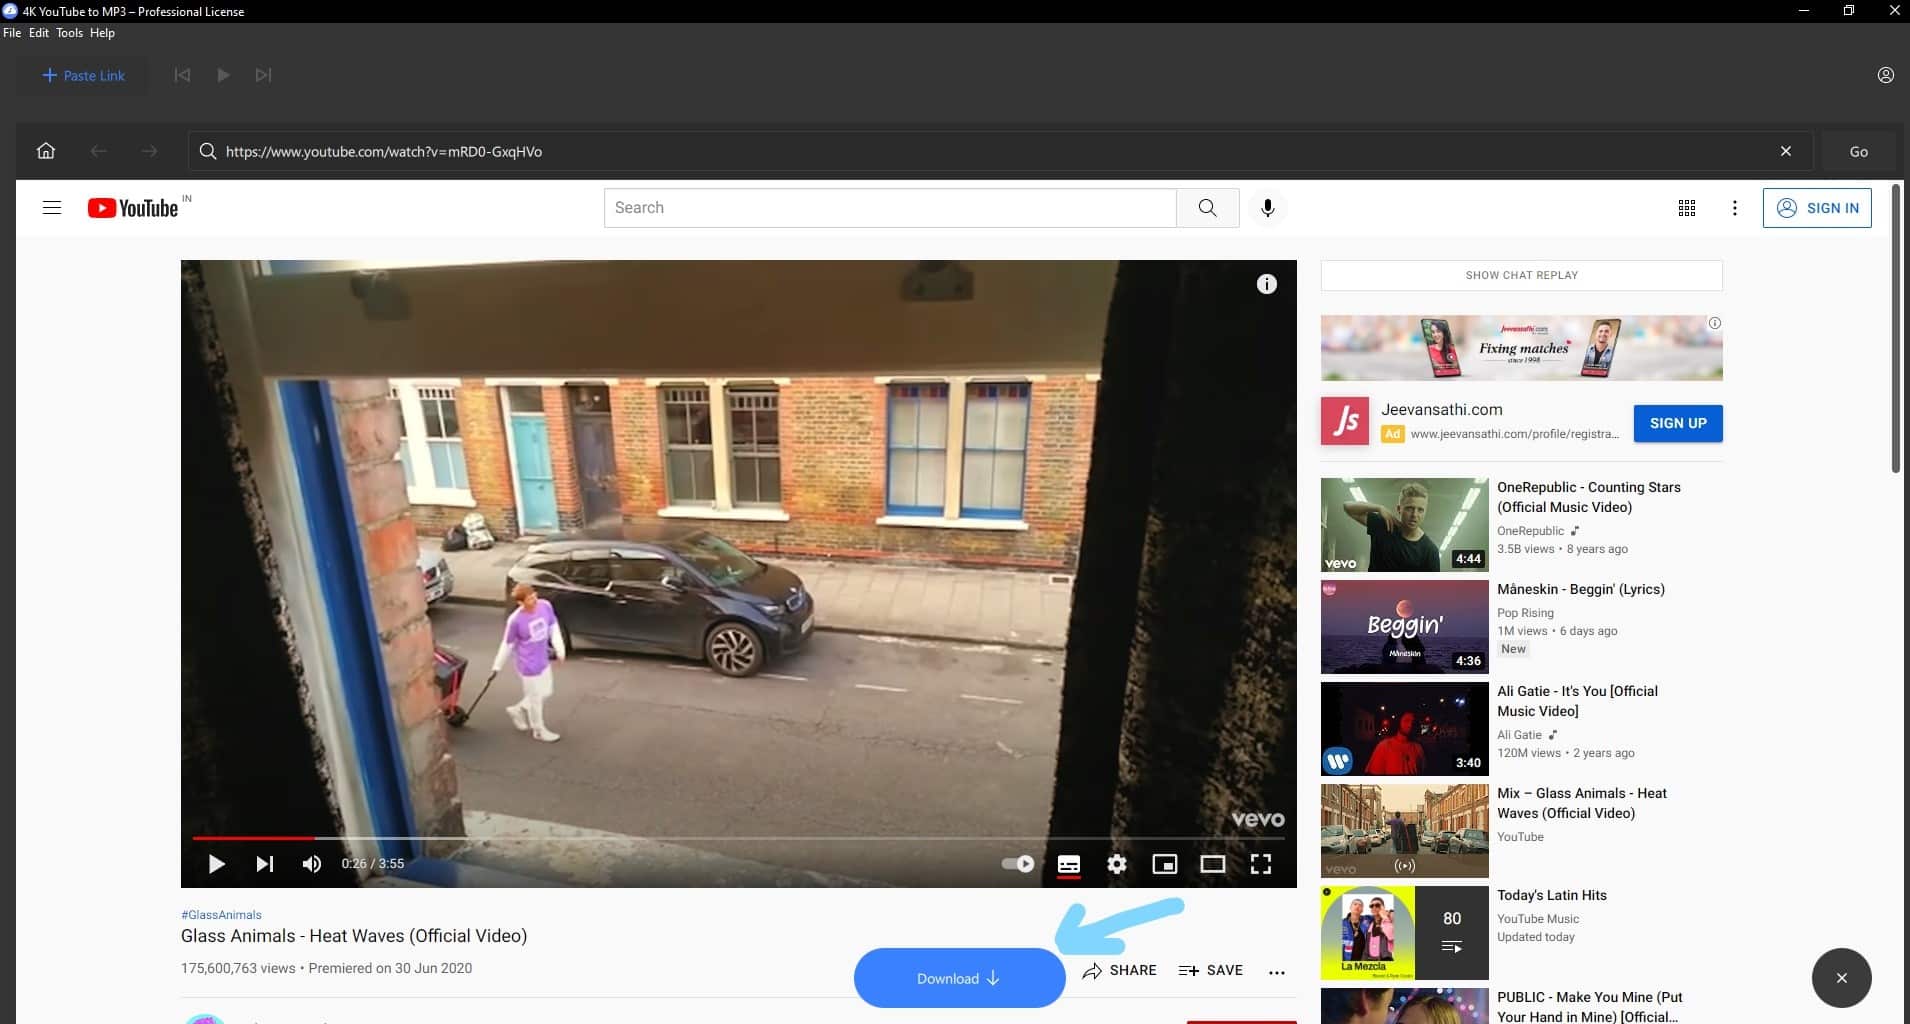Open PUBLIC Make You Mine video title

(1589, 1007)
